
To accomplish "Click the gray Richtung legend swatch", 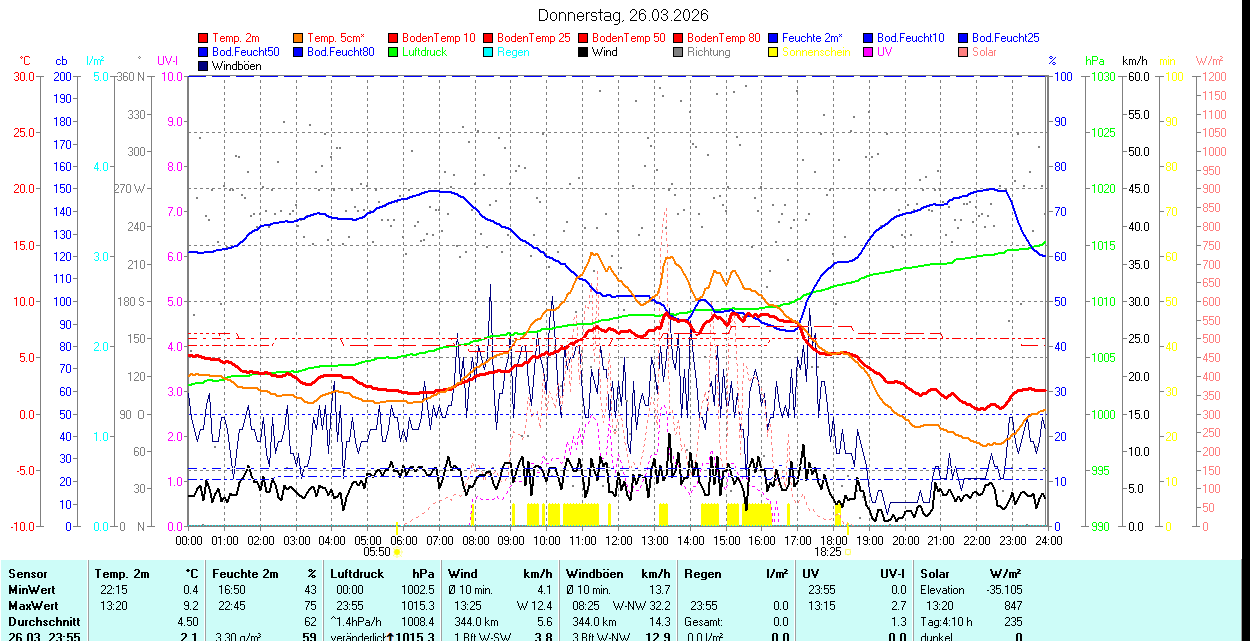I will click(x=678, y=52).
